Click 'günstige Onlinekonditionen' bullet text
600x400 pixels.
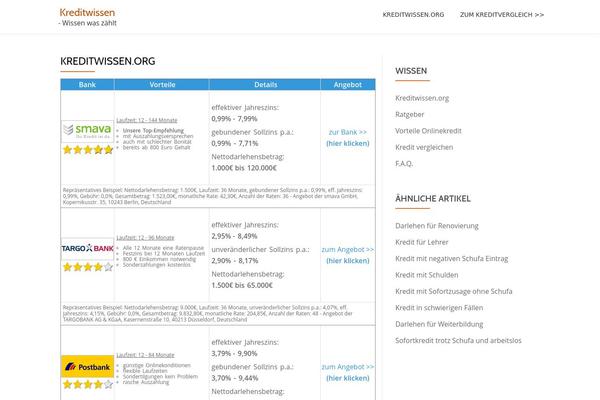157,366
